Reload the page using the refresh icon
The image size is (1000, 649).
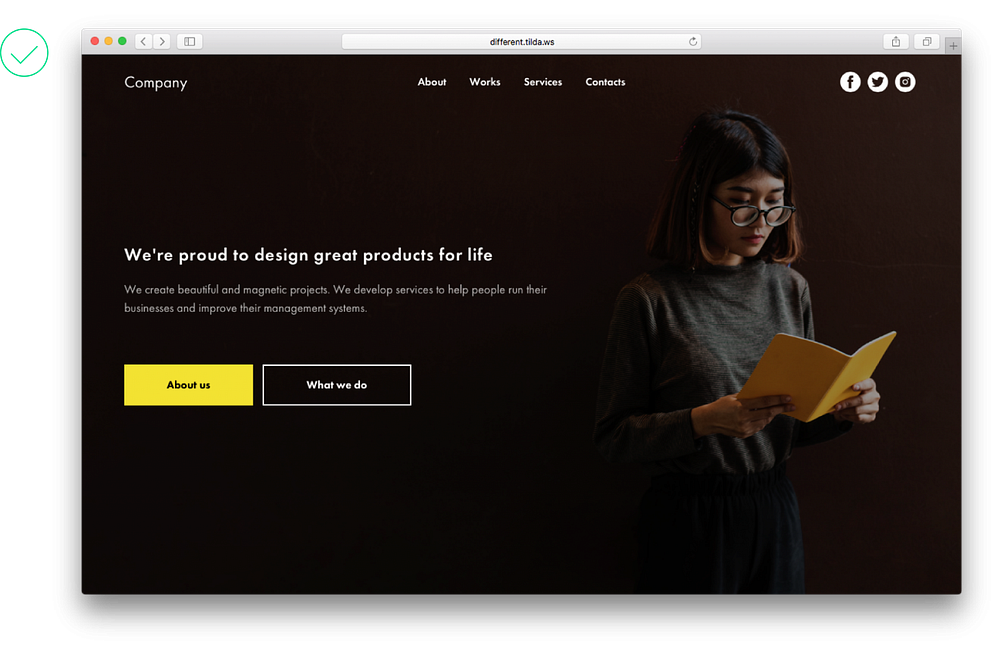click(x=693, y=41)
